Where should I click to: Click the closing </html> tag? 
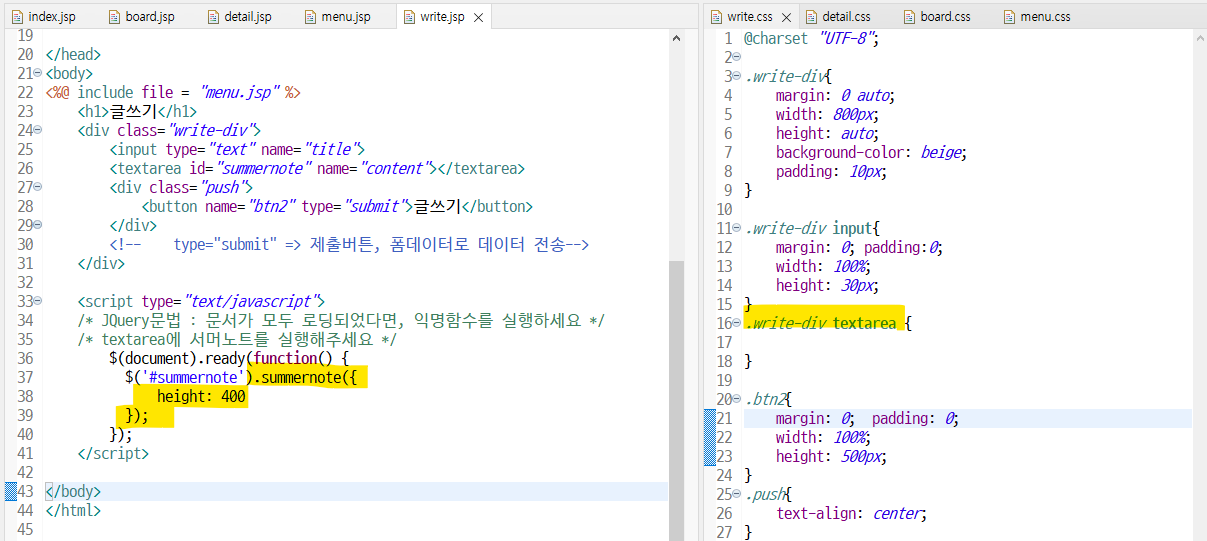tap(73, 511)
